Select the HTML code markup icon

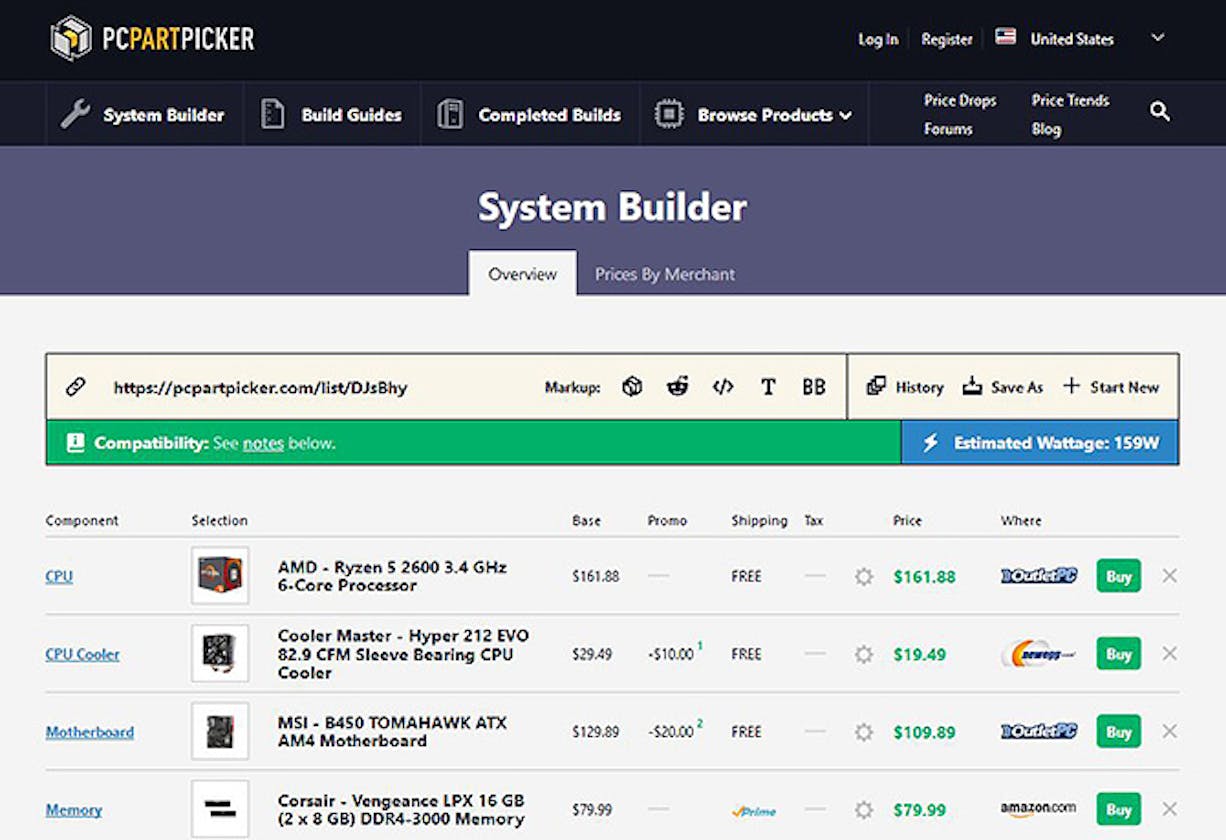tap(724, 386)
